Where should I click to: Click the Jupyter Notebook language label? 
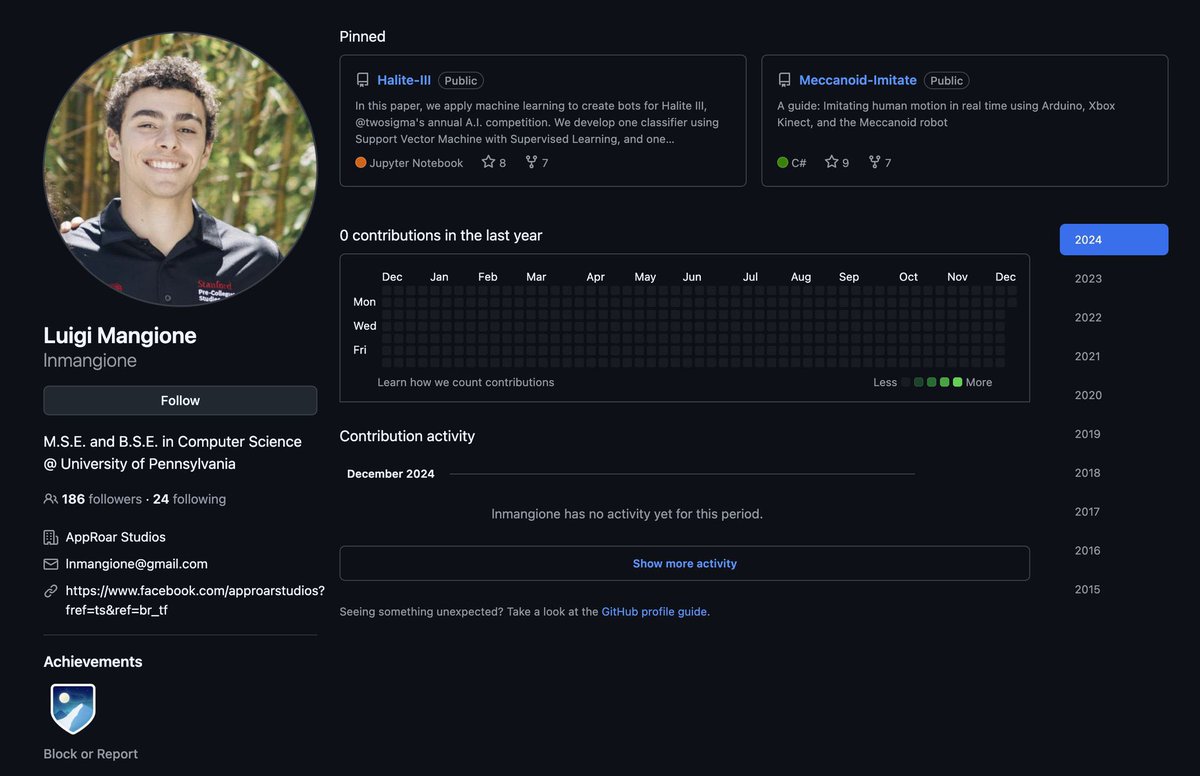point(417,163)
